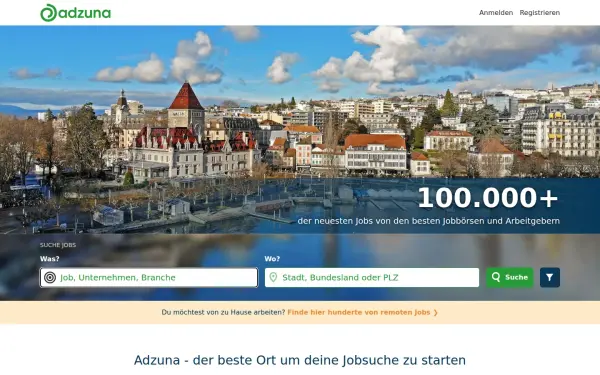Focus the Wo? location input field
Viewport: 600px width, 375px height.
pos(372,277)
